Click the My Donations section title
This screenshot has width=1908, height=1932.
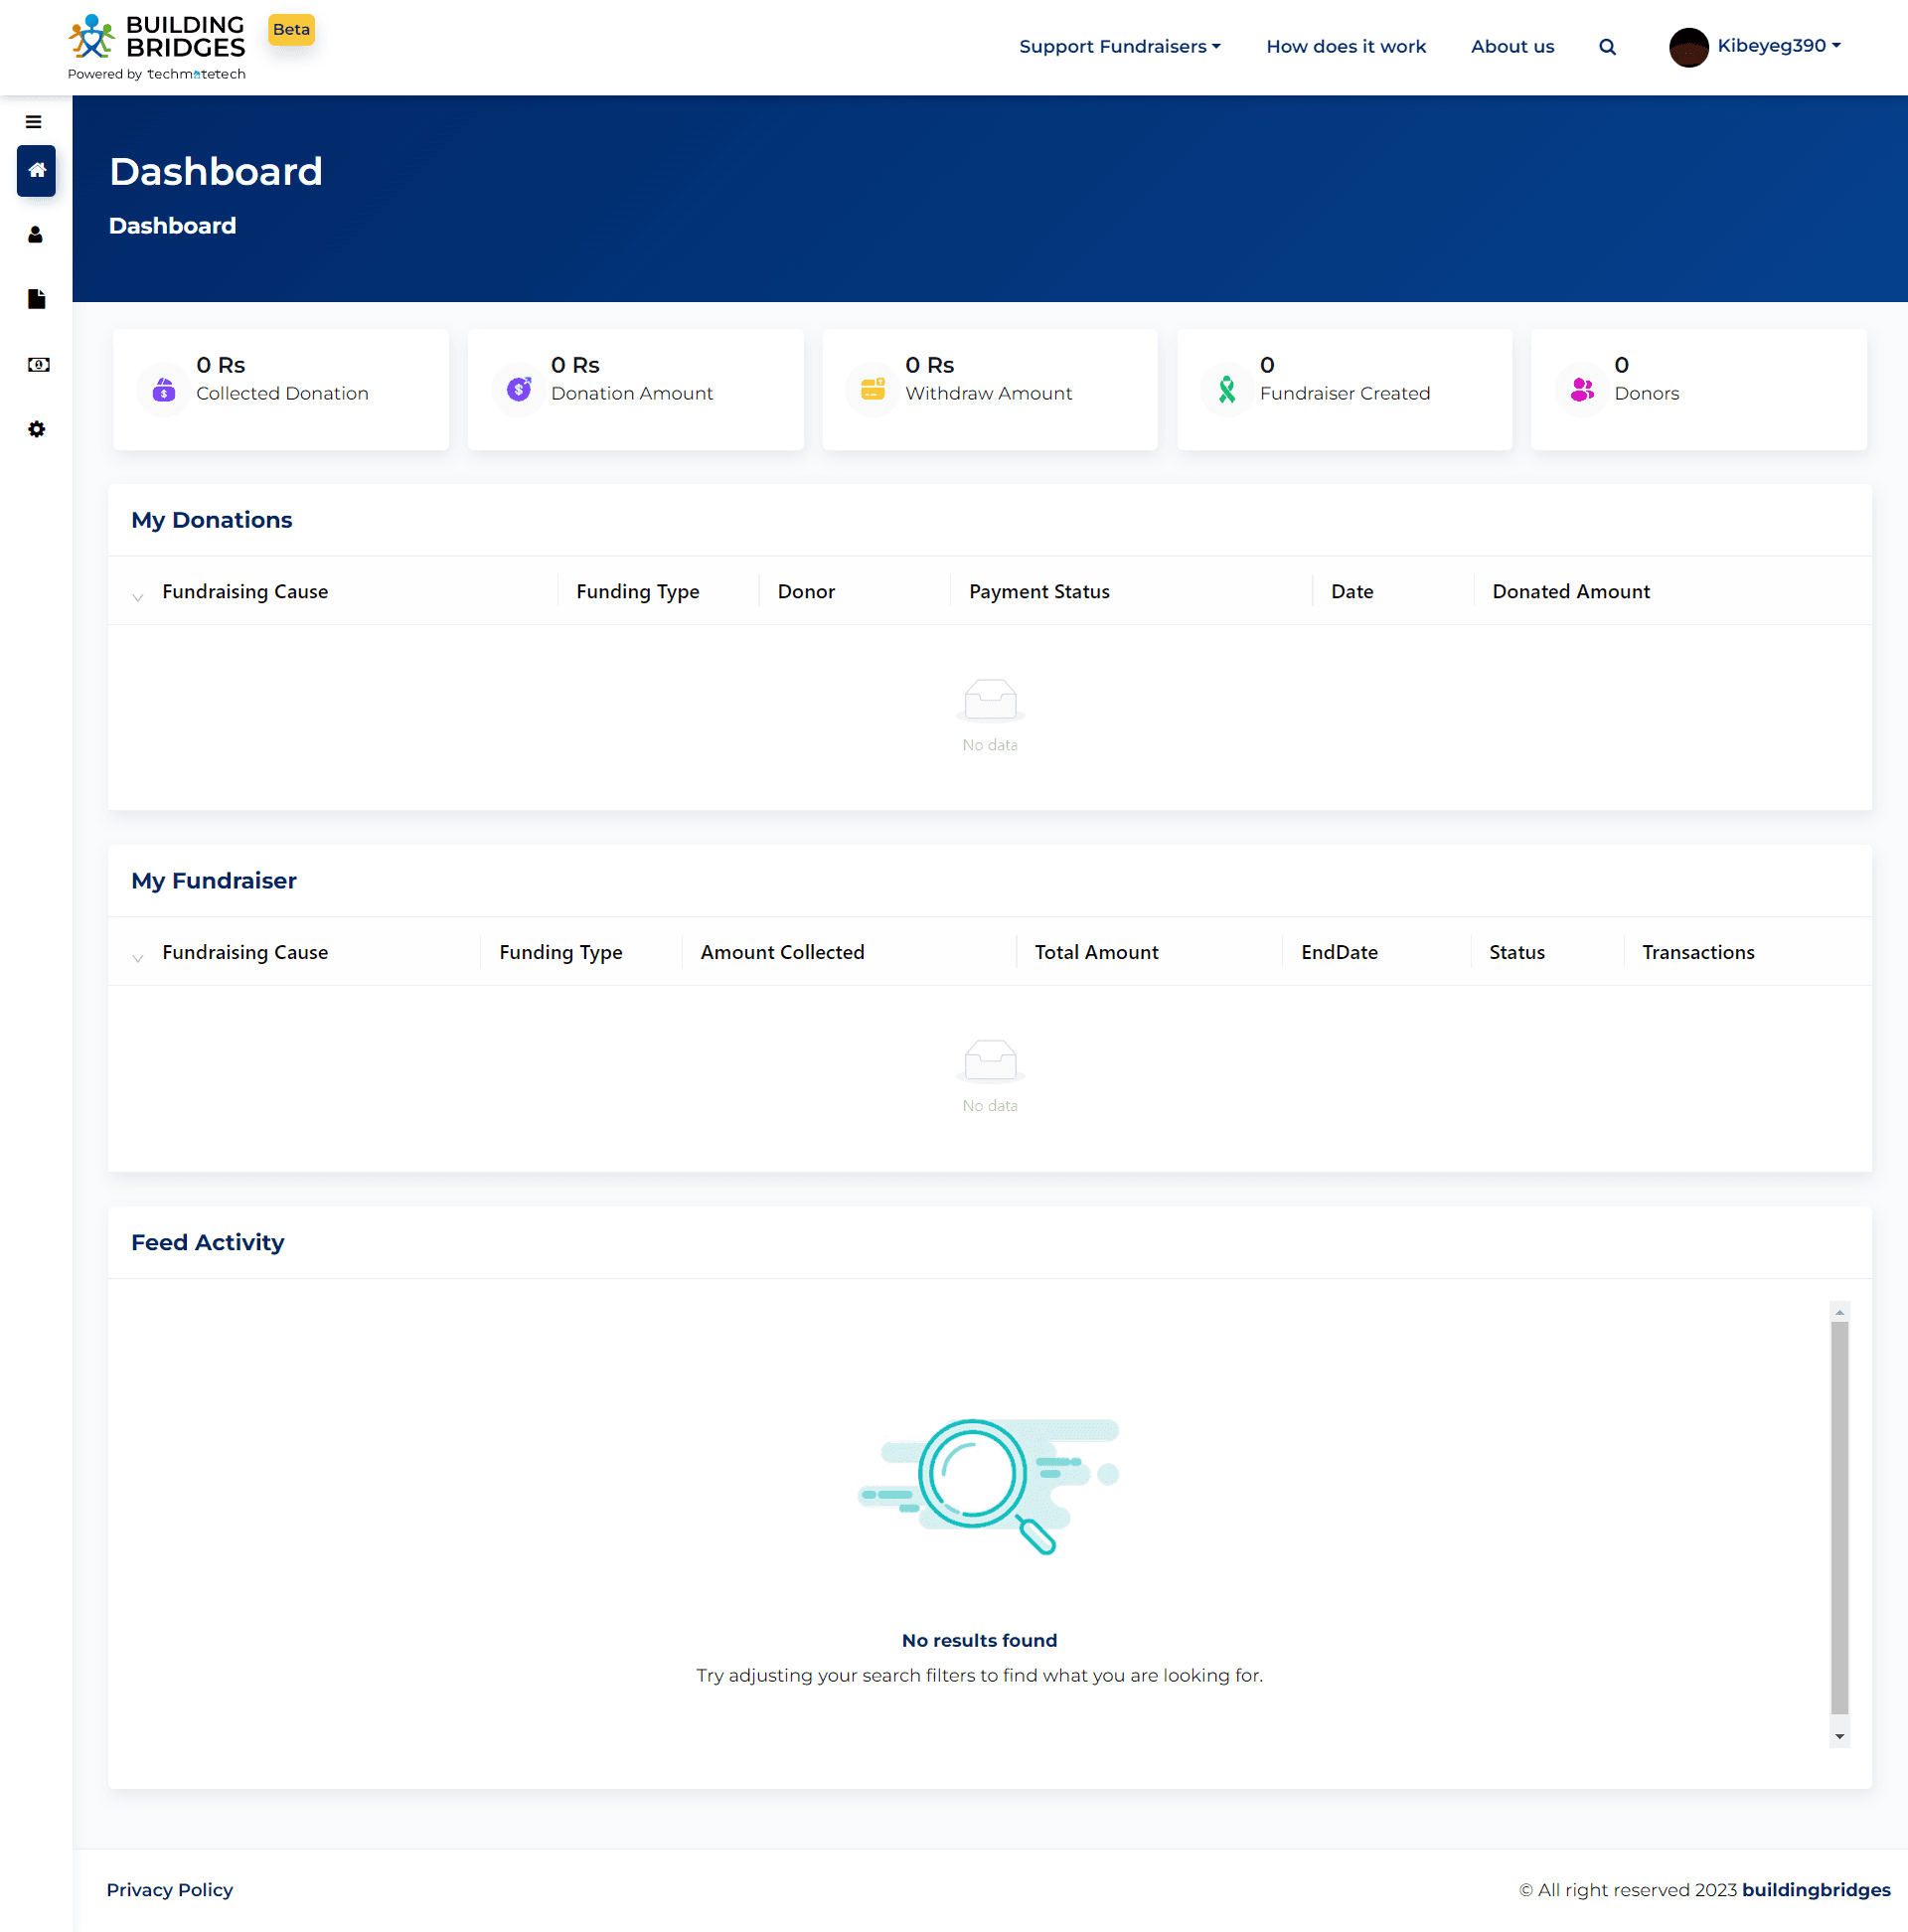click(211, 520)
